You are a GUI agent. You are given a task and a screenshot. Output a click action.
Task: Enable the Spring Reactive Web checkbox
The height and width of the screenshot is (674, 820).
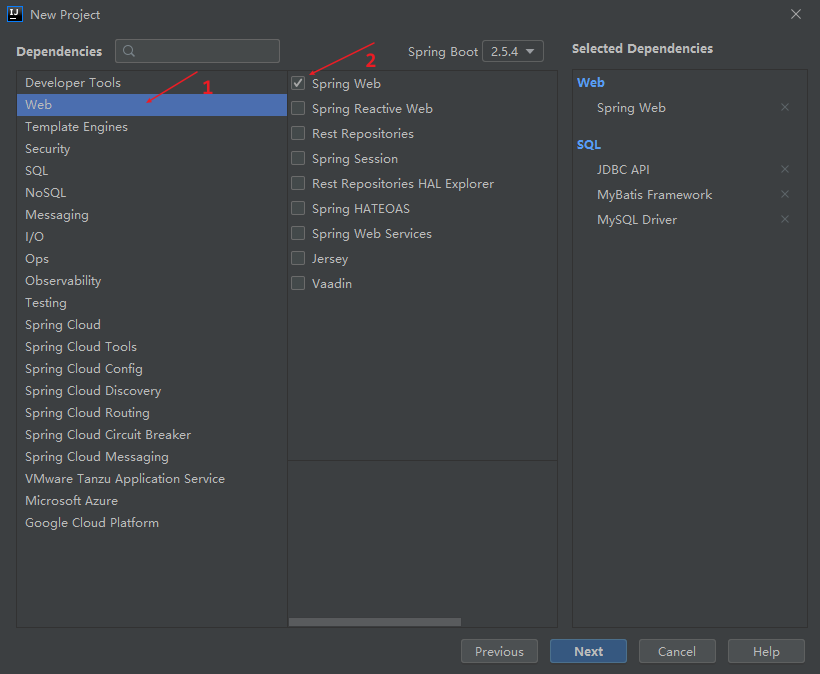[x=298, y=108]
